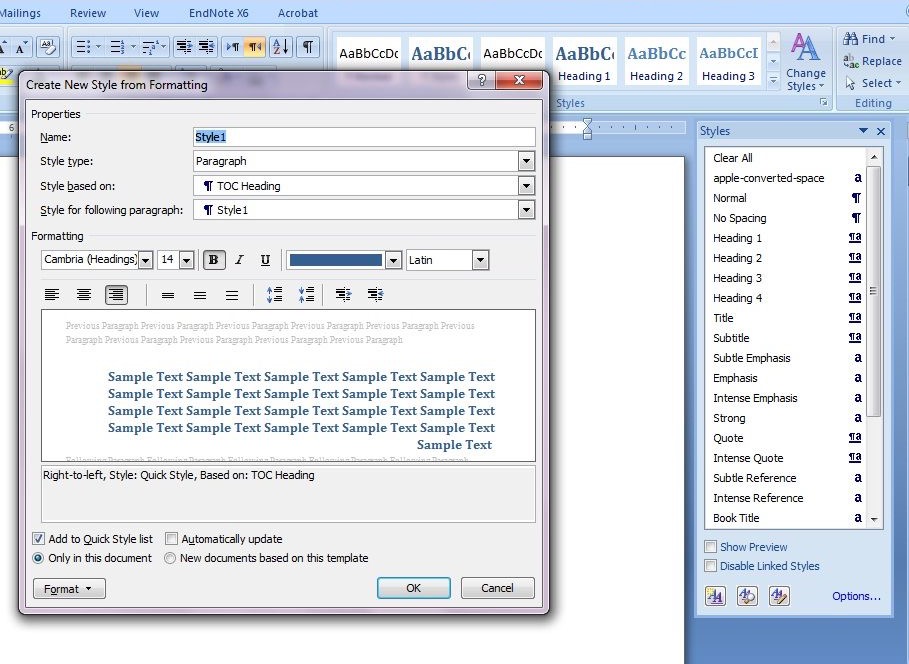Open Manage Styles from Styles pane

pos(779,596)
